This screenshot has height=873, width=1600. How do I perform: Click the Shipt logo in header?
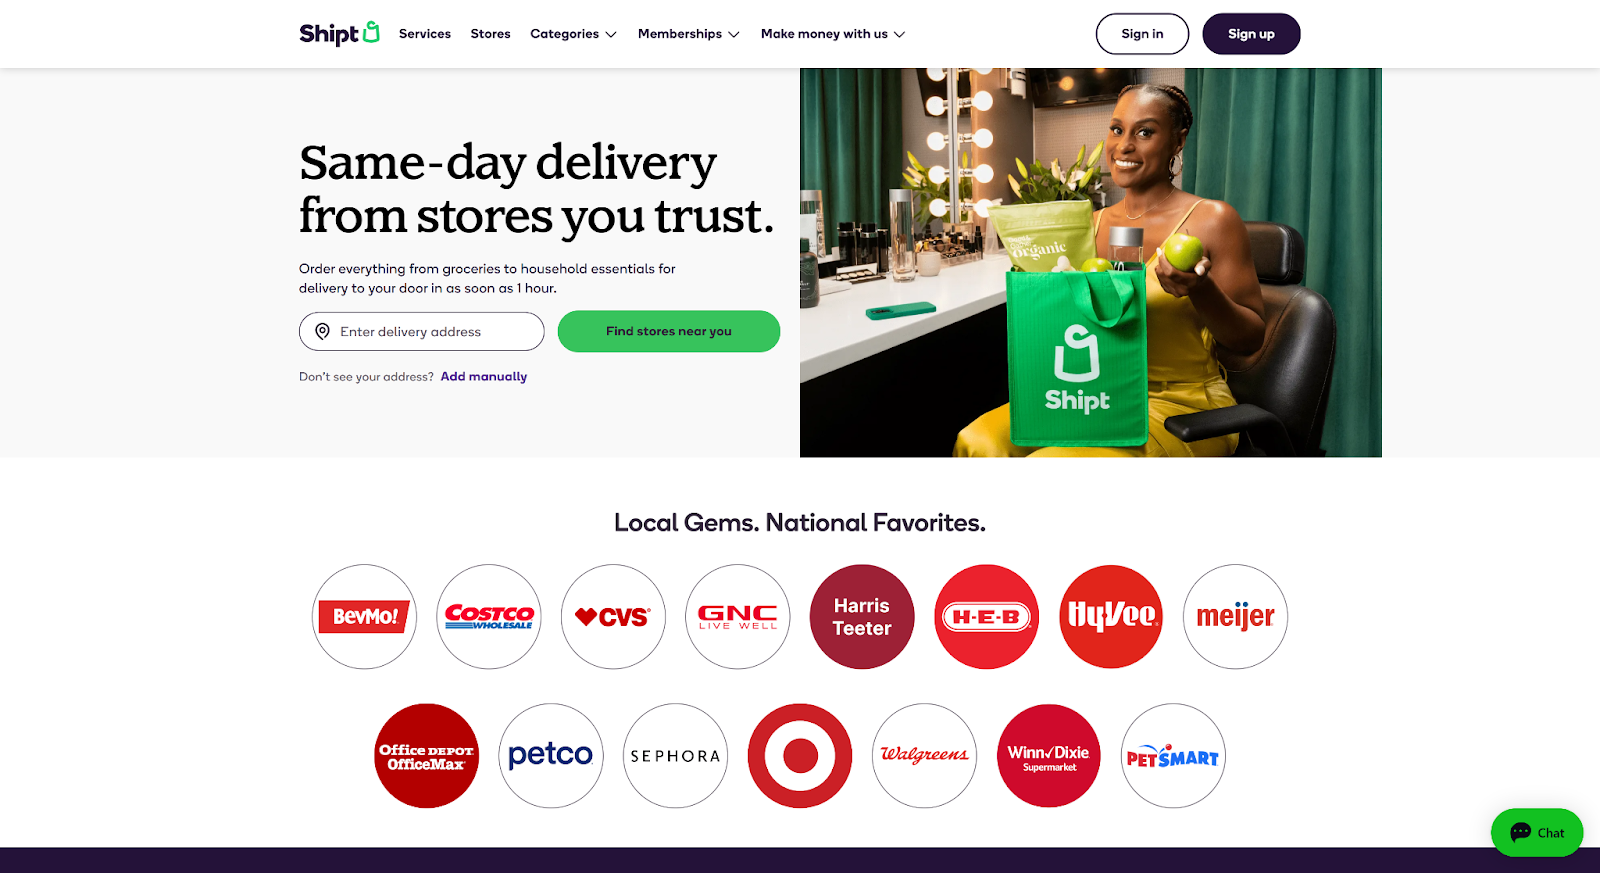[x=339, y=33]
